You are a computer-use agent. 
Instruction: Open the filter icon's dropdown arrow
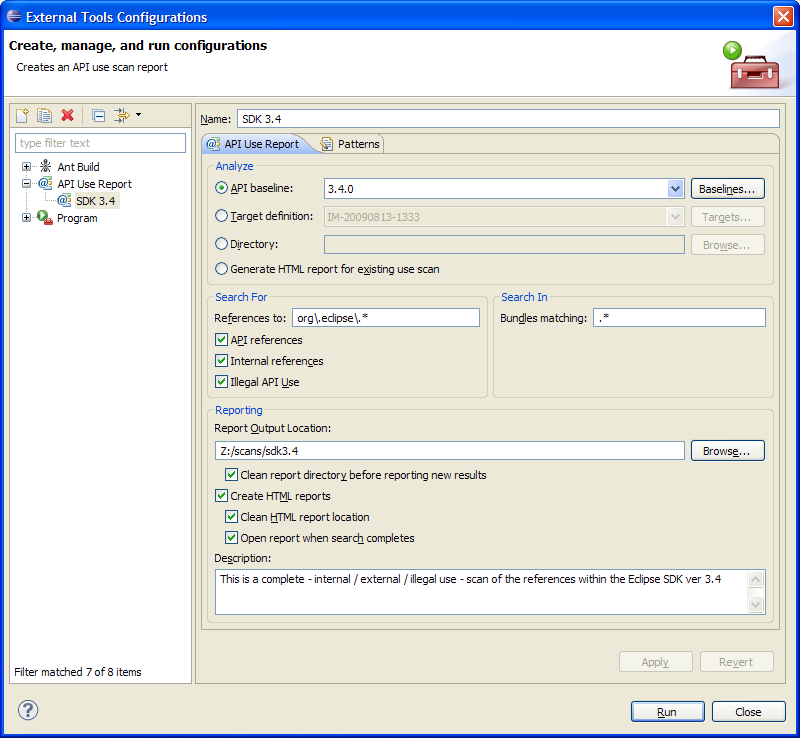coord(138,115)
